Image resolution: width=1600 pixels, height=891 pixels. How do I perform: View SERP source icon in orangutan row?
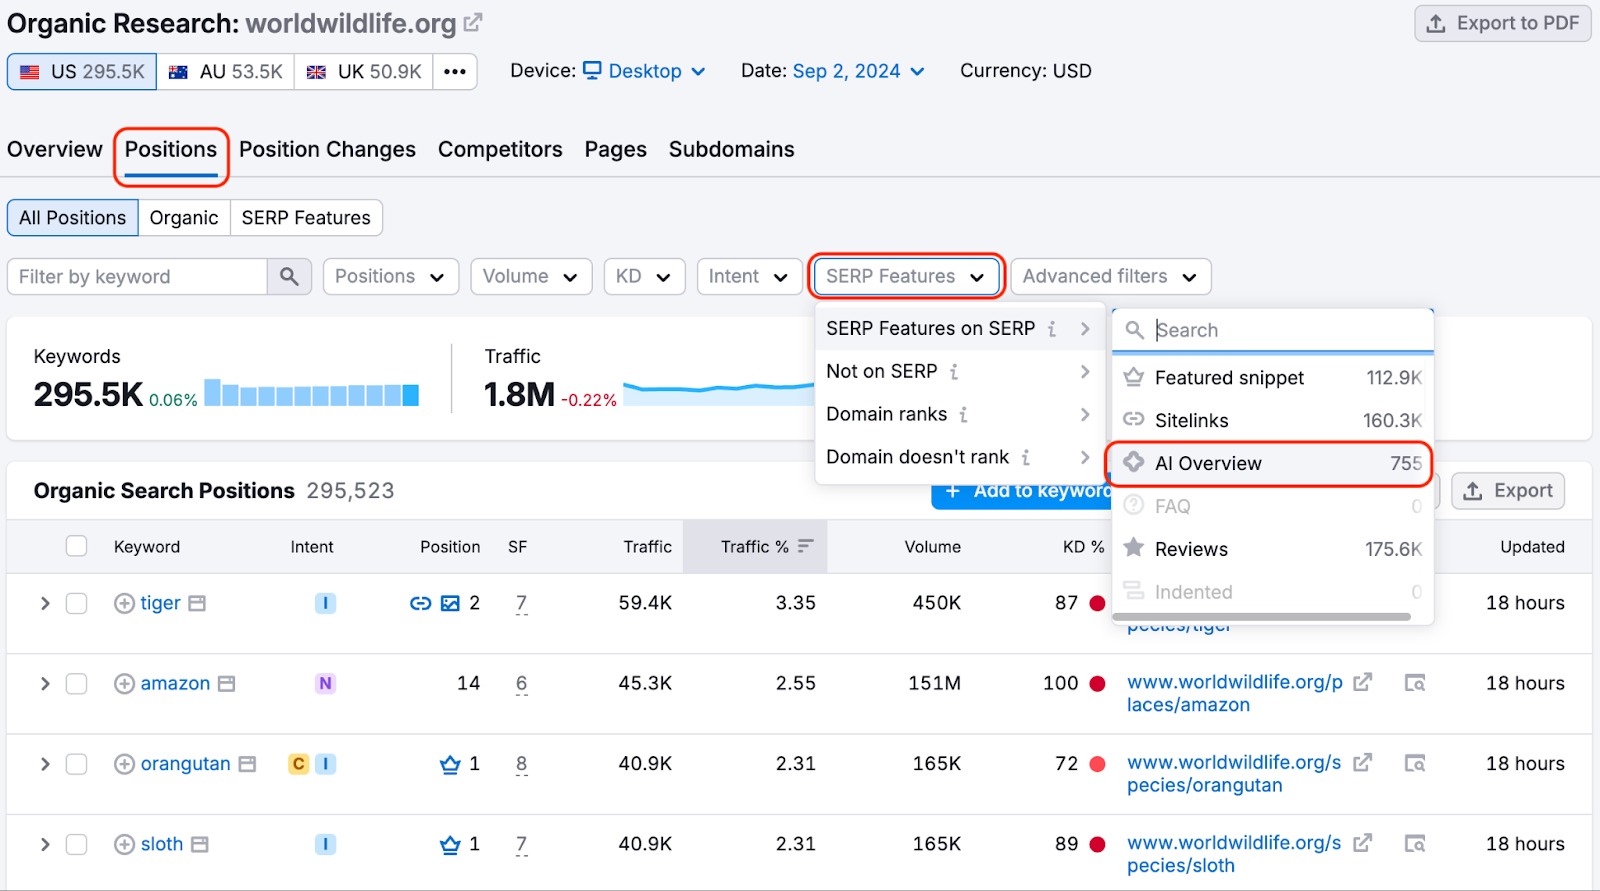click(x=1415, y=764)
